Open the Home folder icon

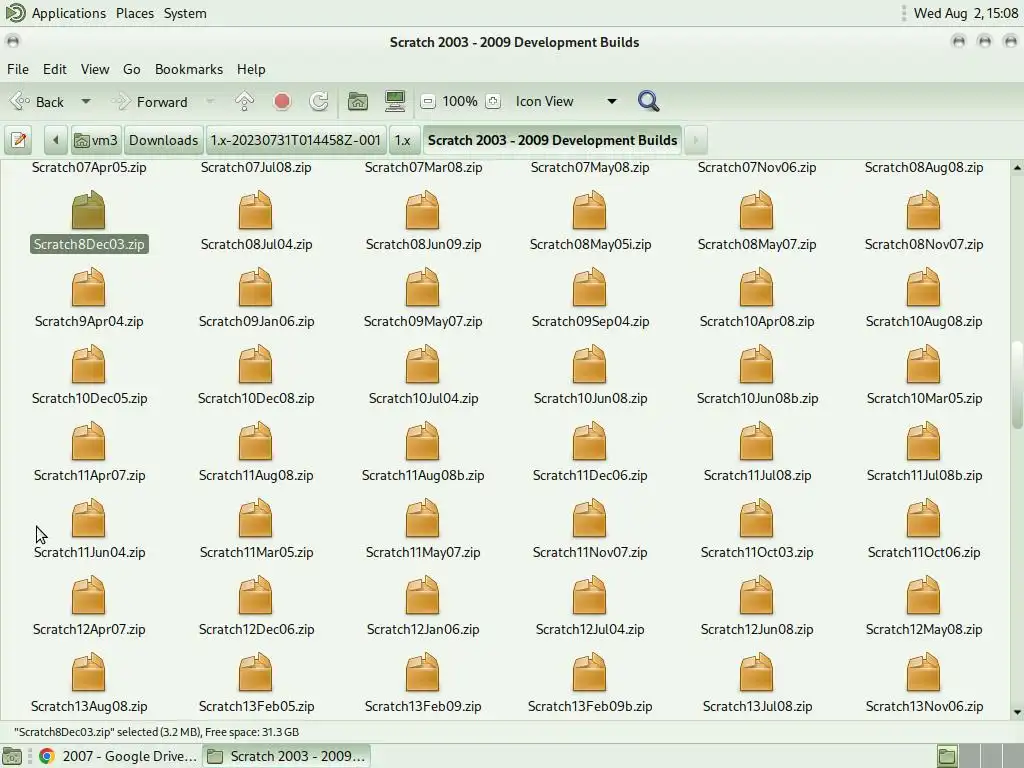point(358,101)
